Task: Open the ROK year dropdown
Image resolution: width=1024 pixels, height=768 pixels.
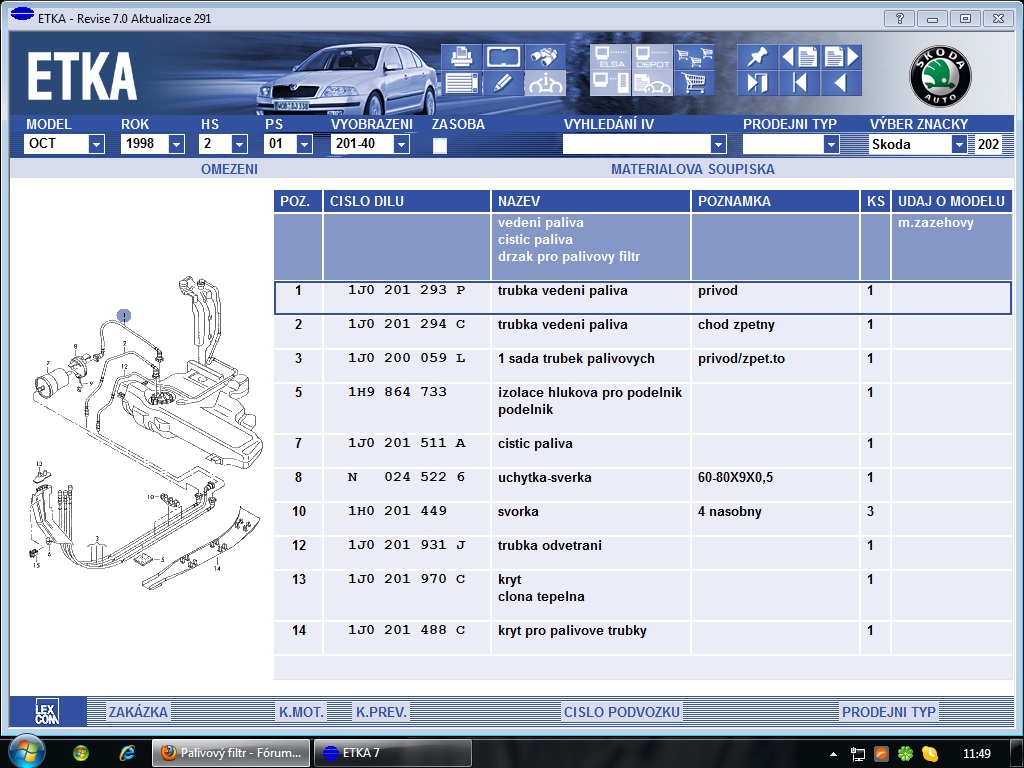Action: point(176,144)
